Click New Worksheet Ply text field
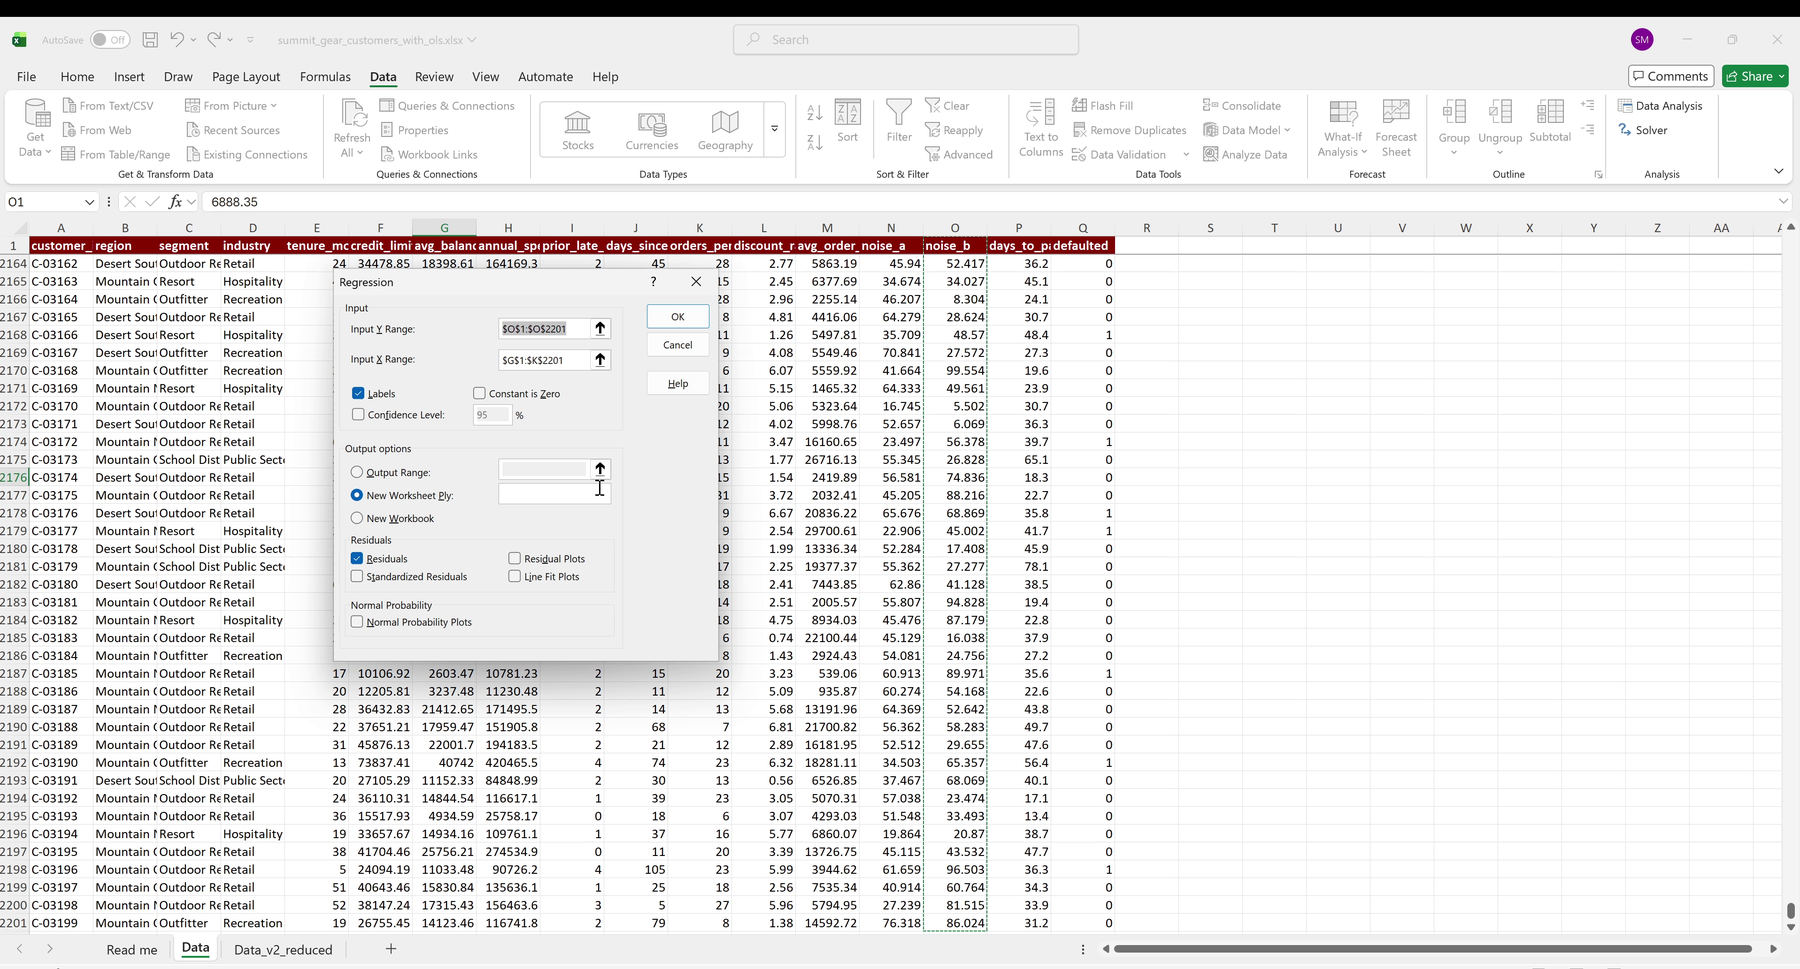Screen dimensions: 1800x969 pyautogui.click(x=554, y=494)
